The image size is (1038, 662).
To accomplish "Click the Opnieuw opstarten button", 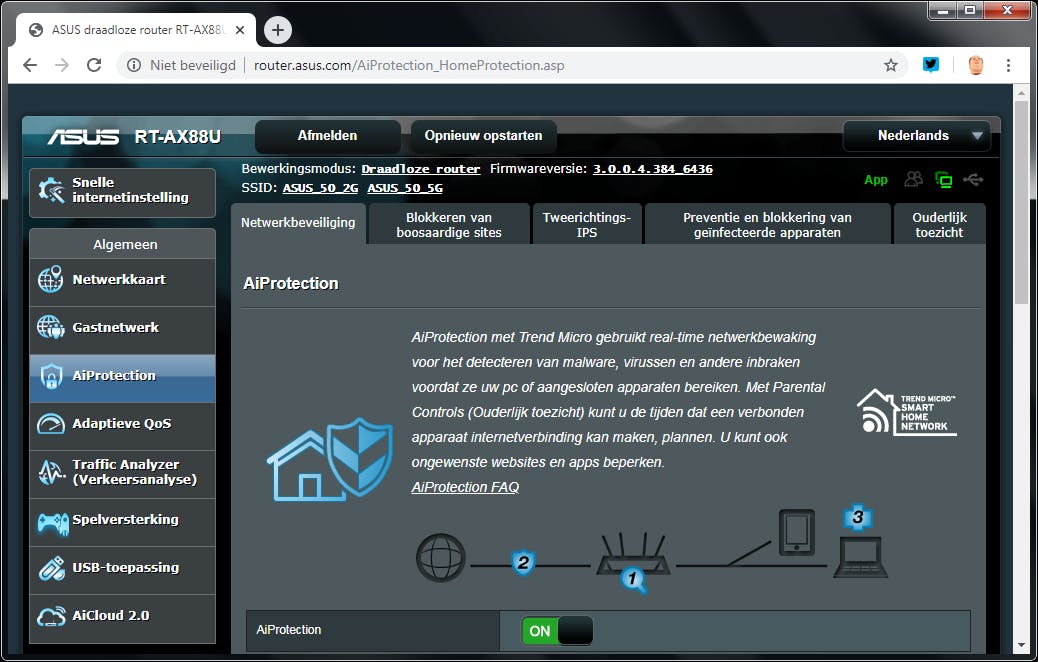I will point(483,136).
